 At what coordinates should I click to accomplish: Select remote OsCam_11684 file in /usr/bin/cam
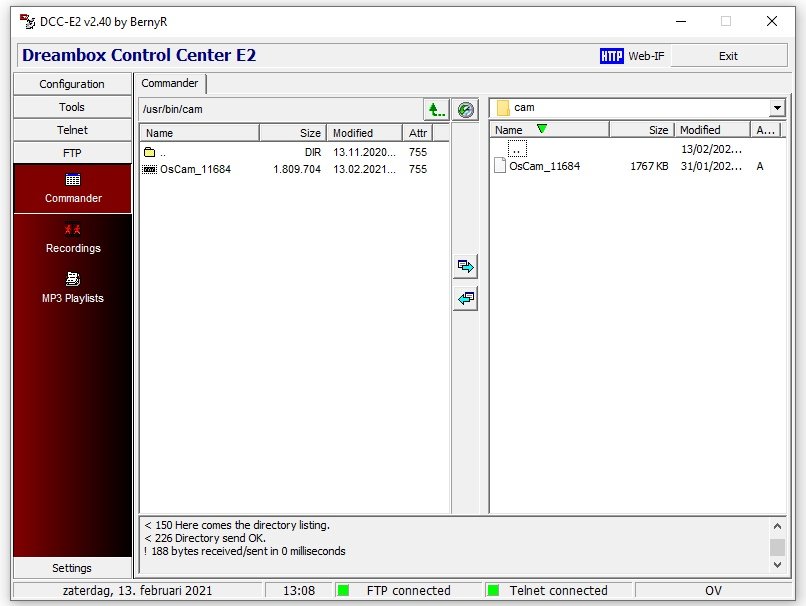click(195, 169)
